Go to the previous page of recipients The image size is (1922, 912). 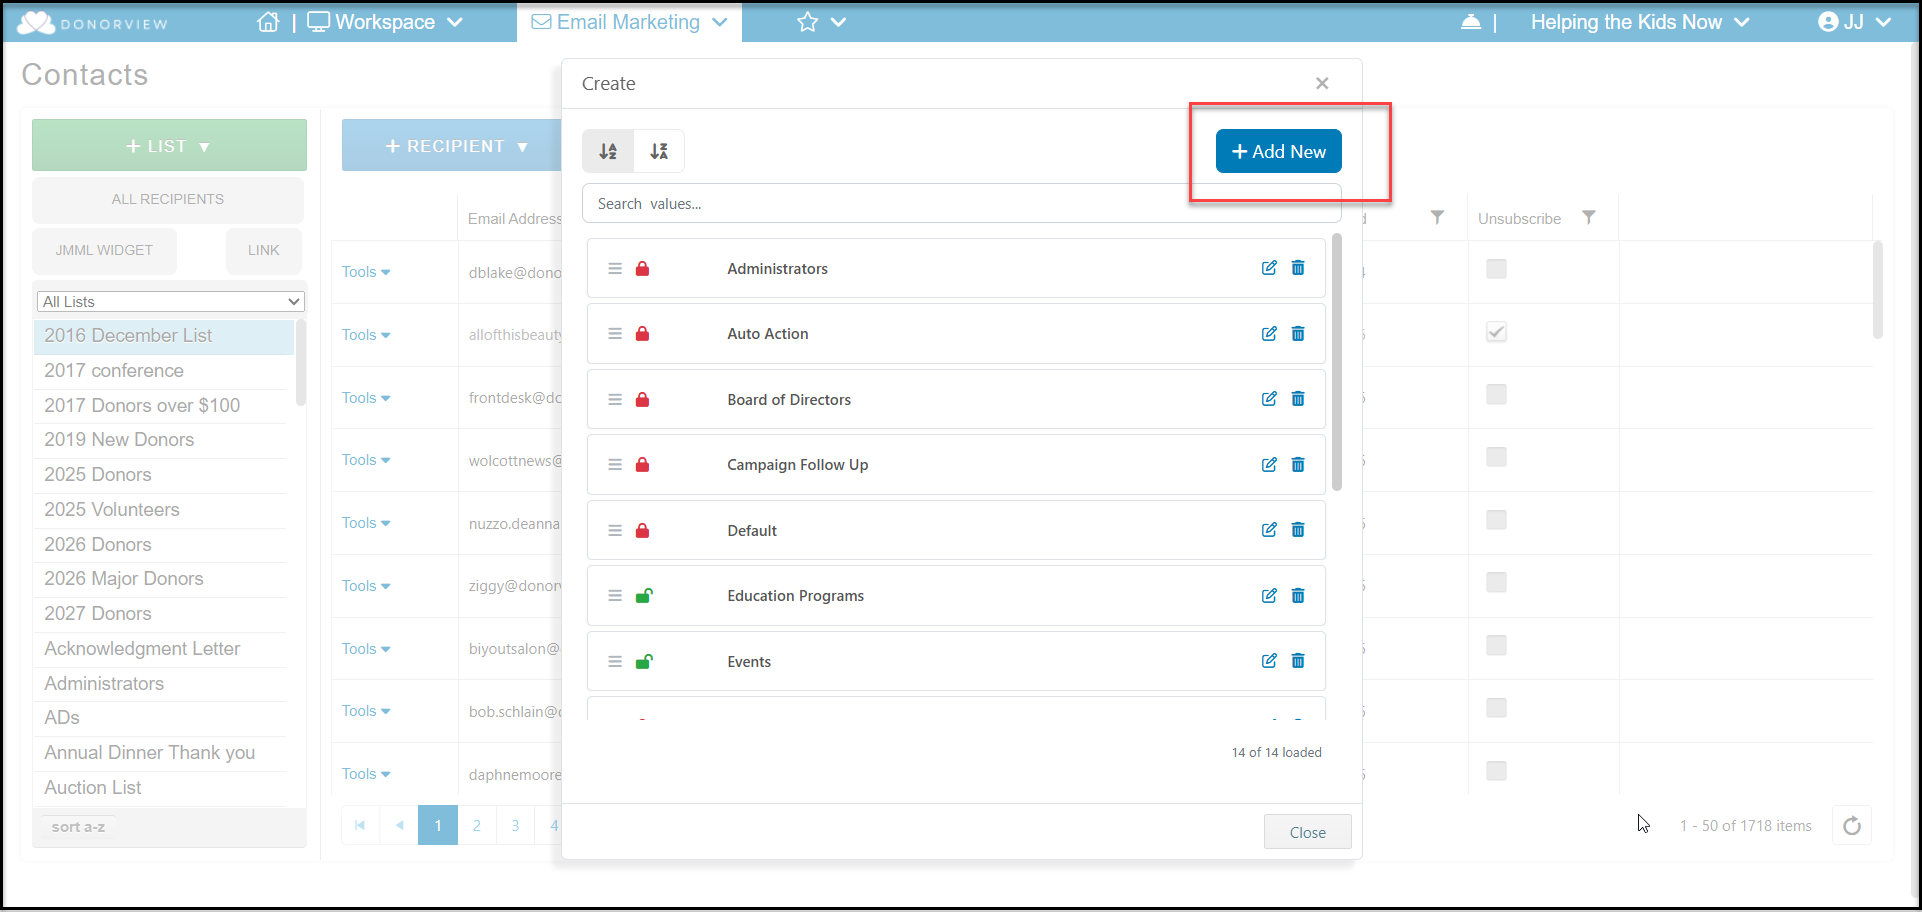(399, 825)
